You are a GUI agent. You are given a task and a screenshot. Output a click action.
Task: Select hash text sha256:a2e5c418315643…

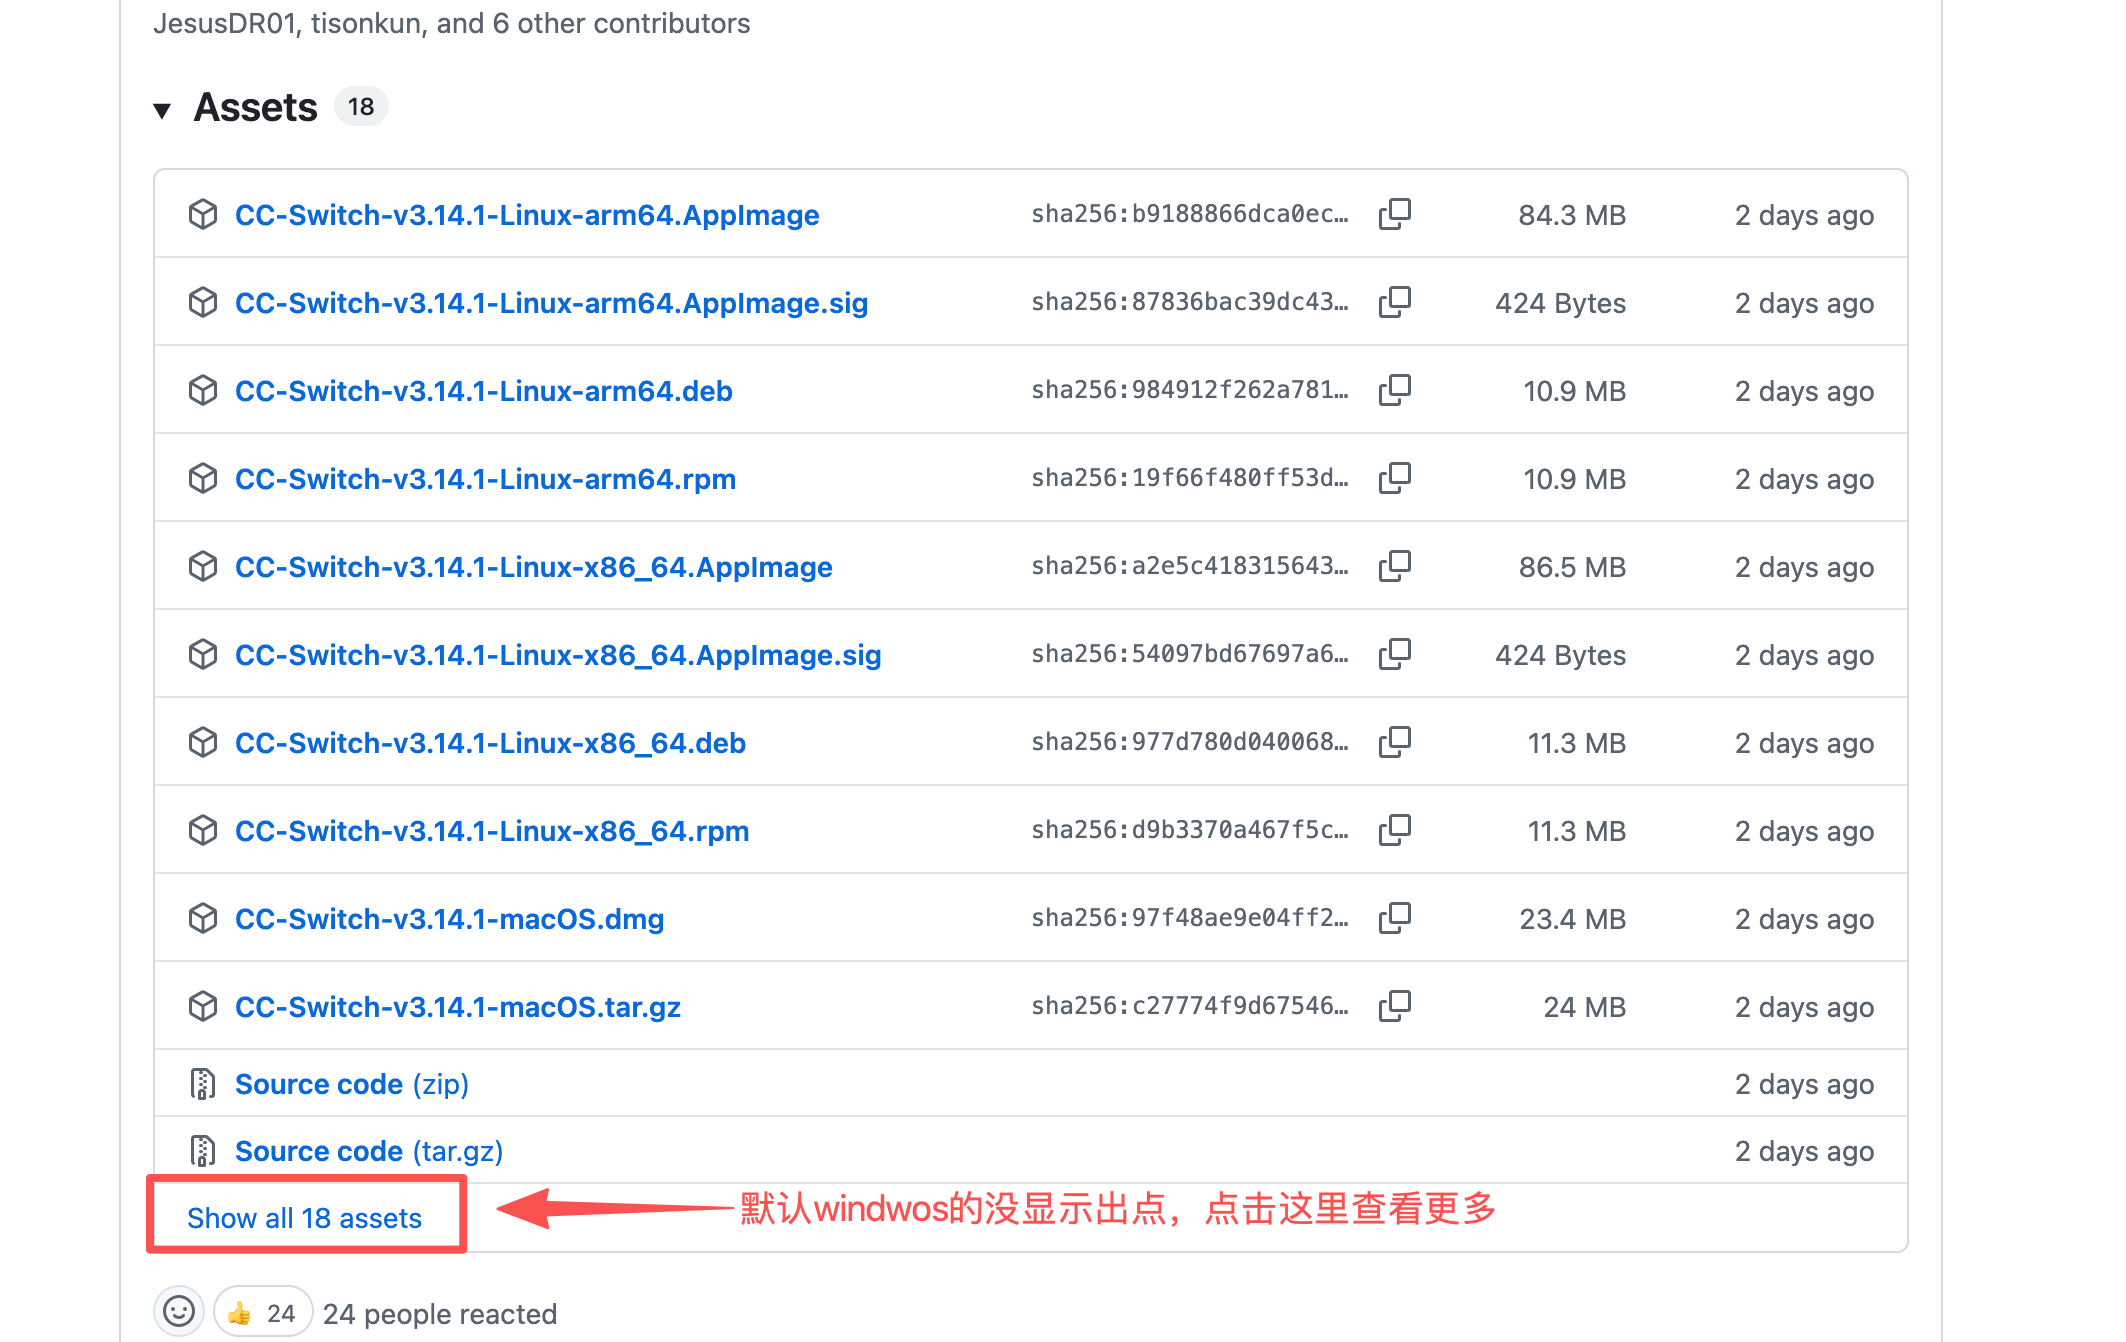[1189, 566]
